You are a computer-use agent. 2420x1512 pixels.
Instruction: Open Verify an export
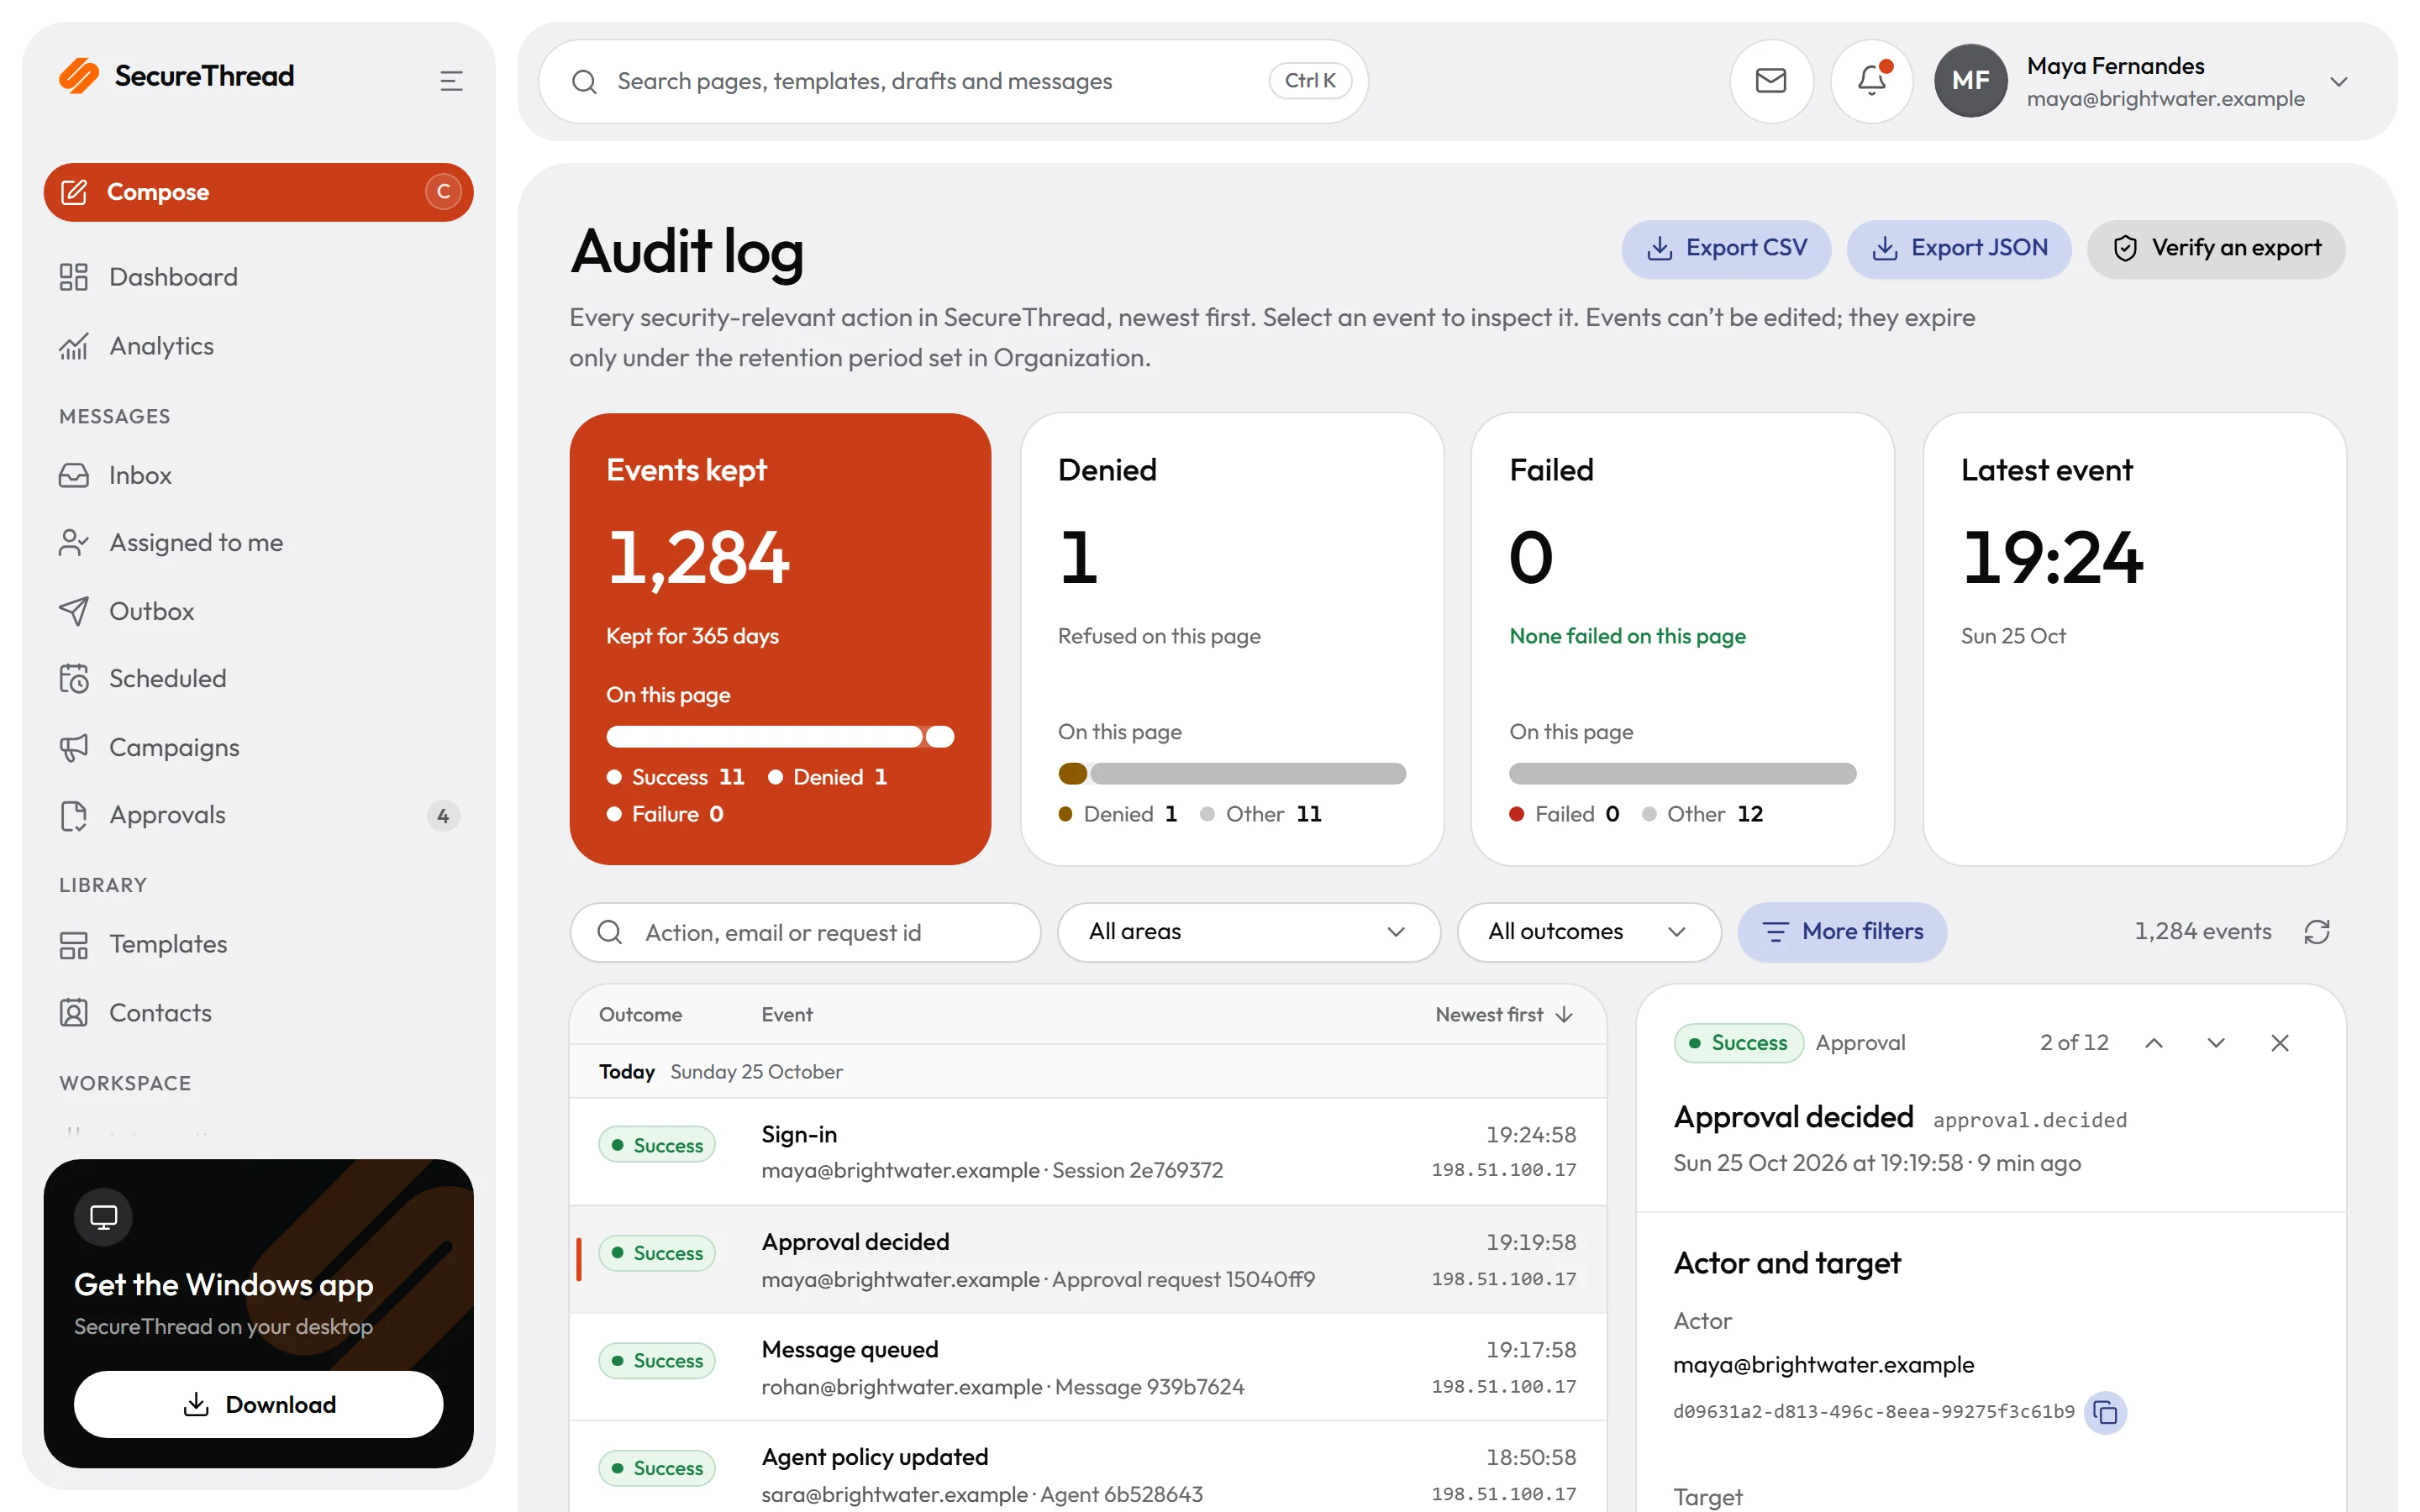coord(2216,248)
